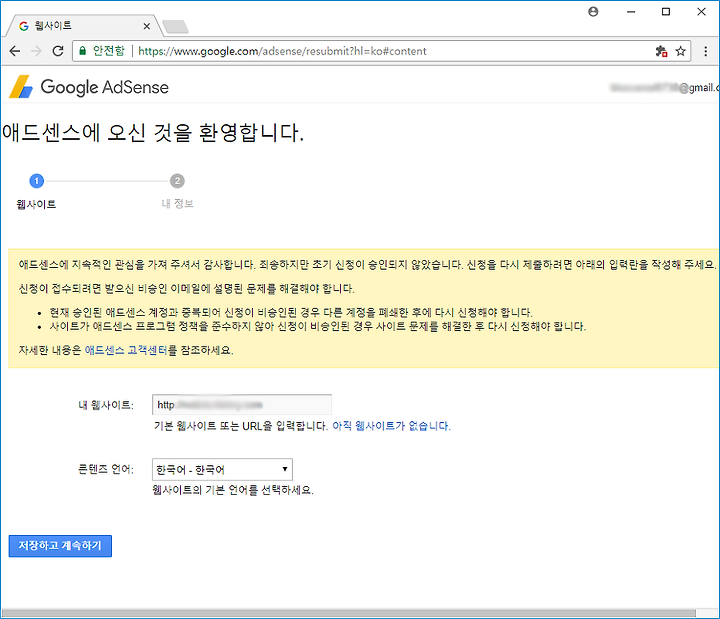The width and height of the screenshot is (720, 619).
Task: Minimize the Chrome window
Action: [x=631, y=11]
